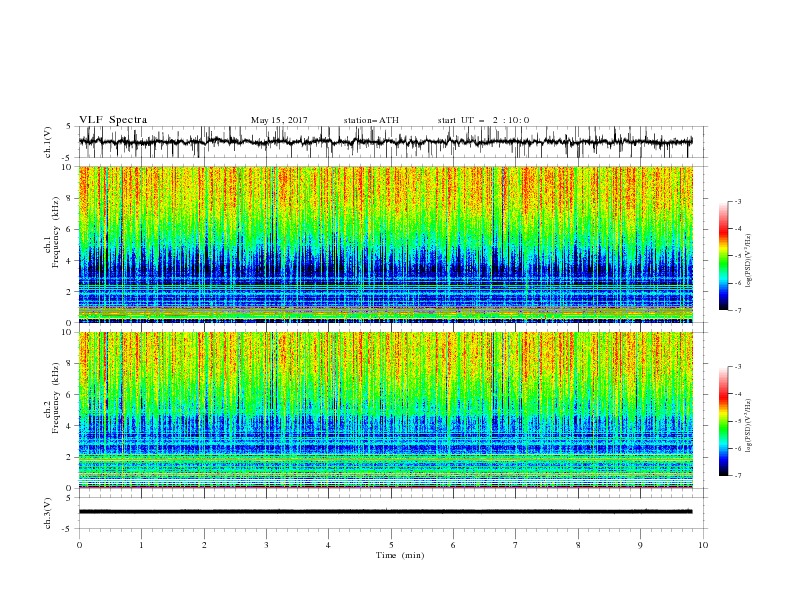Click the "4" kHz tick on ch.1 frequency axis
The image size is (792, 612).
(70, 261)
